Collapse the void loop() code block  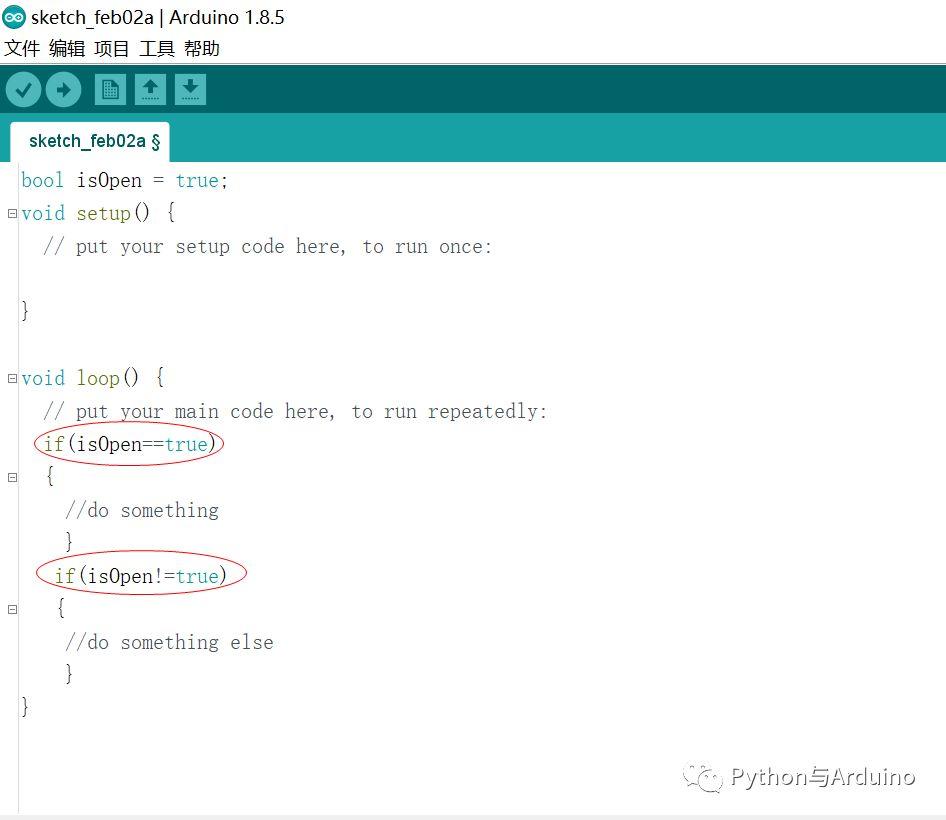tap(12, 378)
